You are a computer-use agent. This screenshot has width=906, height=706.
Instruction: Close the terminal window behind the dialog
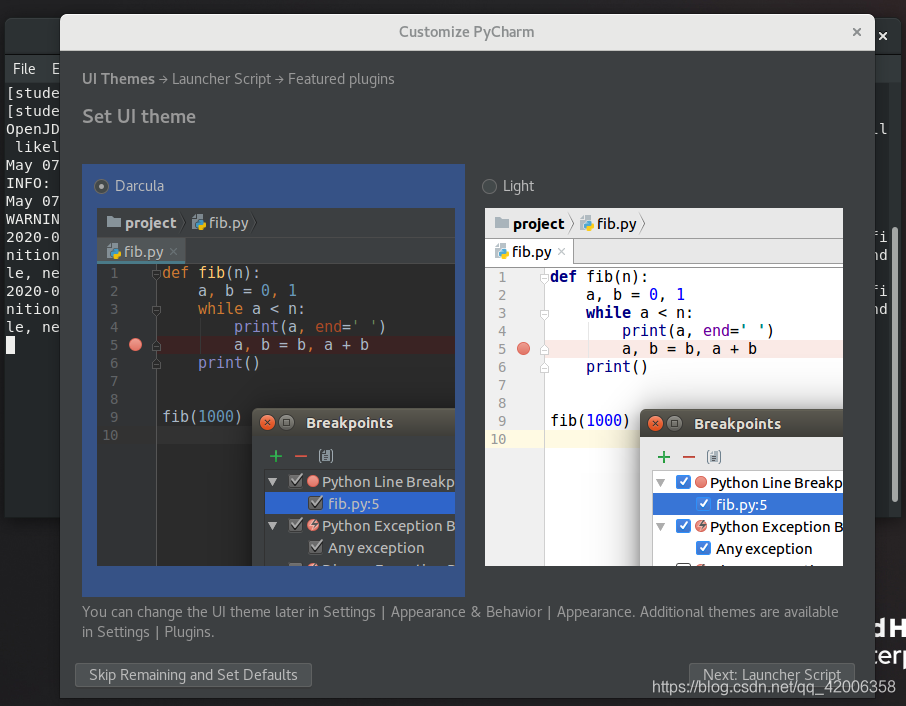(883, 36)
